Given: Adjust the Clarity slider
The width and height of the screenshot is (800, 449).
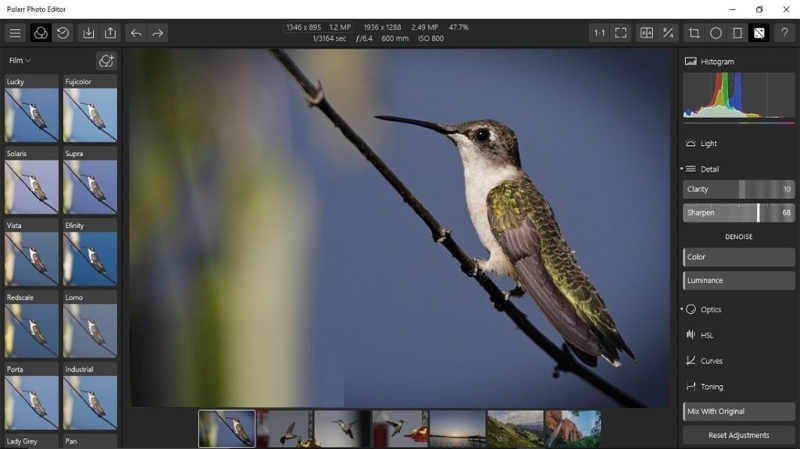Looking at the screenshot, I should (738, 189).
